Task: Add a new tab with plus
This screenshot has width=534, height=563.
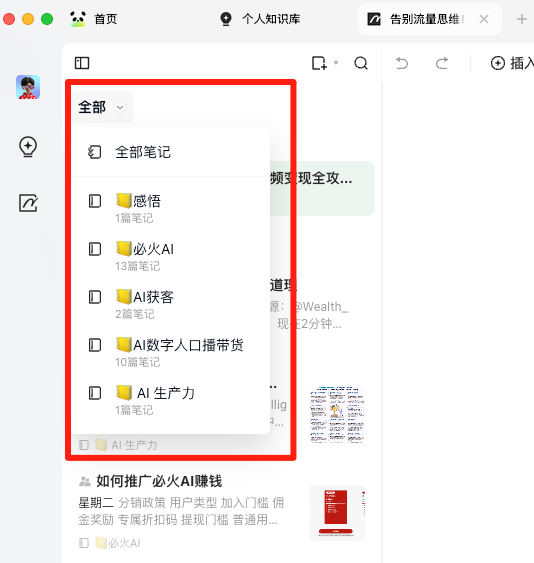Action: click(x=522, y=19)
